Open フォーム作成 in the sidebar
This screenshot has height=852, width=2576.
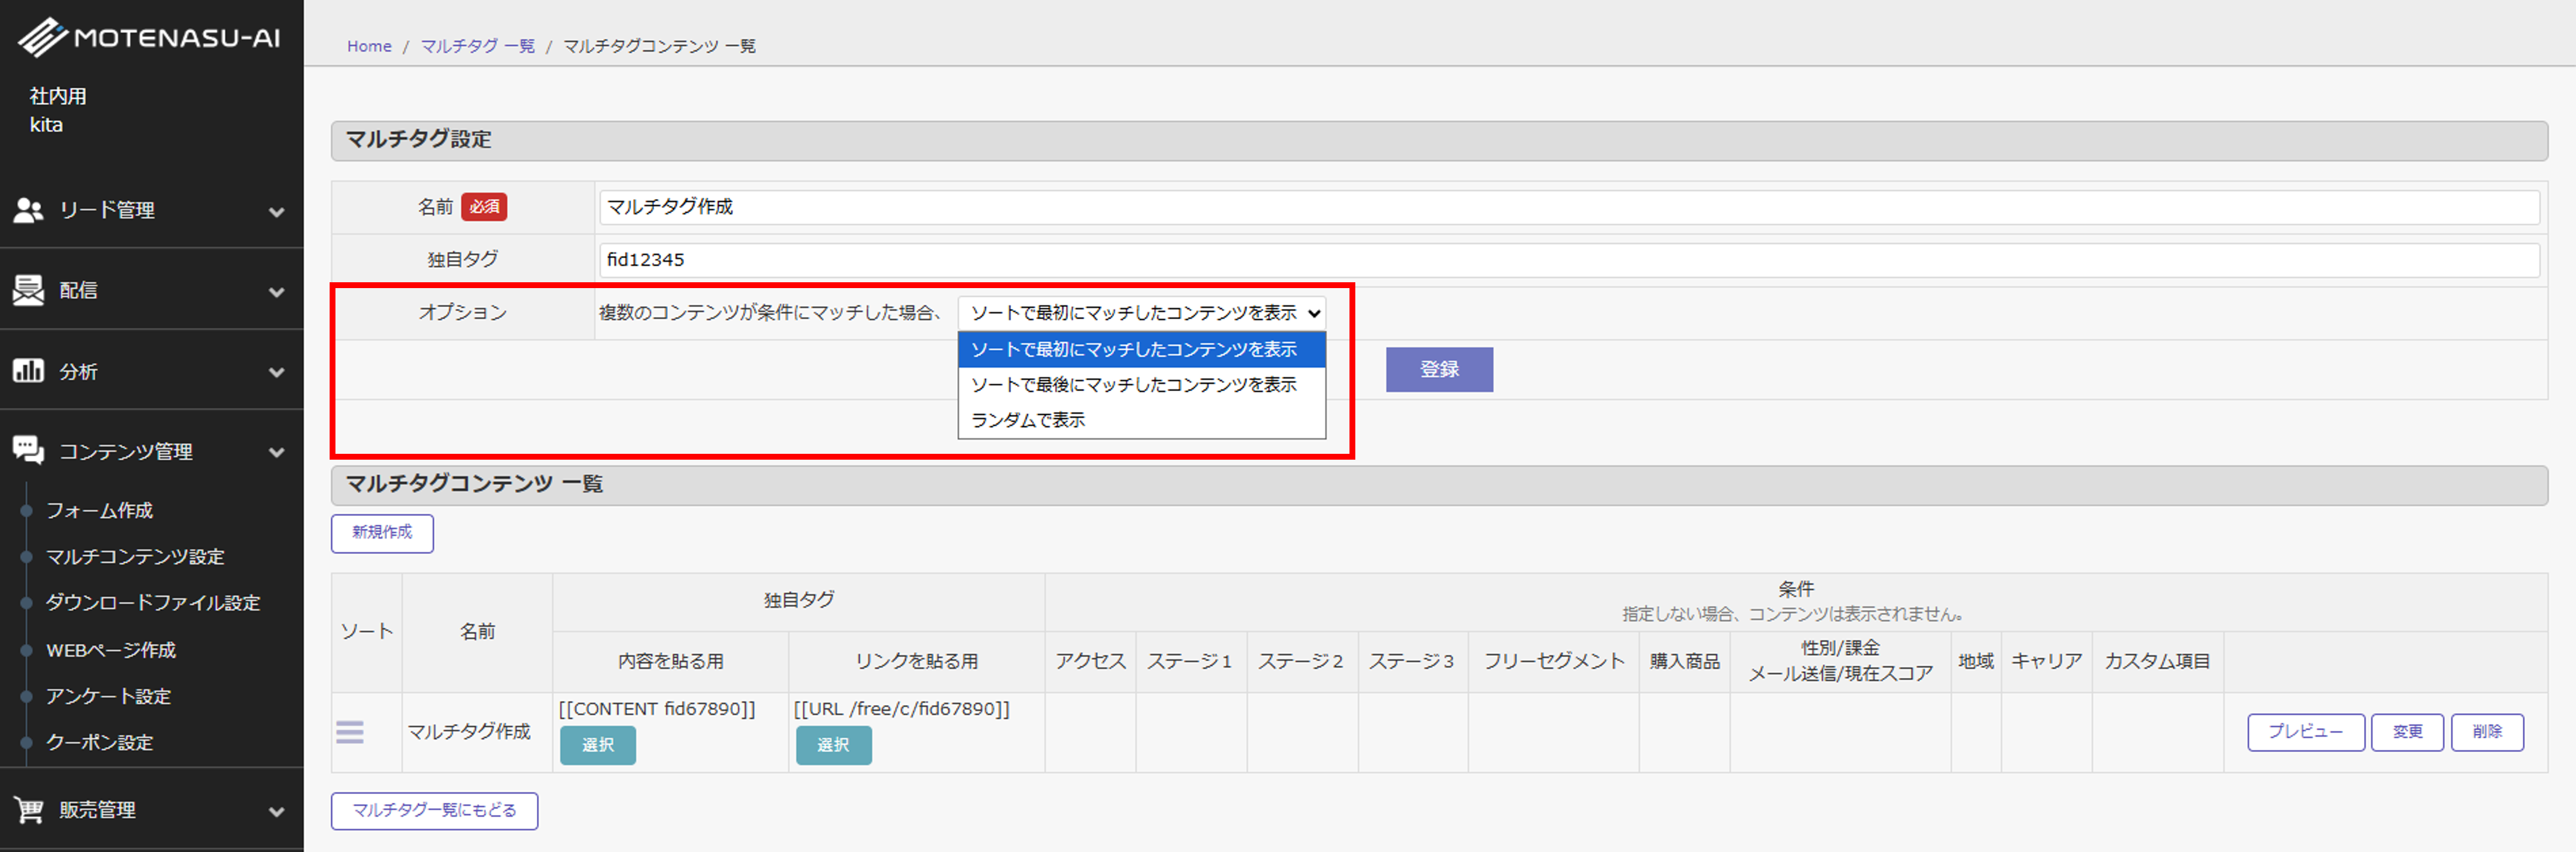tap(99, 510)
